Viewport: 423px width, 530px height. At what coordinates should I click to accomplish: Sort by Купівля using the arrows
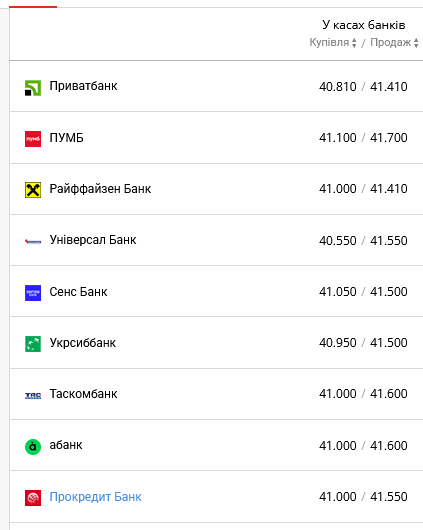354,43
